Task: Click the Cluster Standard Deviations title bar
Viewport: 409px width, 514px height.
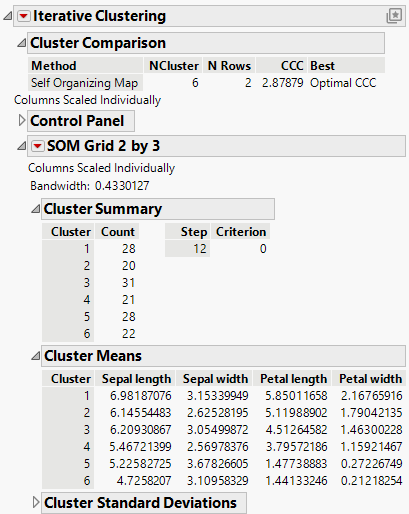Action: coord(144,503)
